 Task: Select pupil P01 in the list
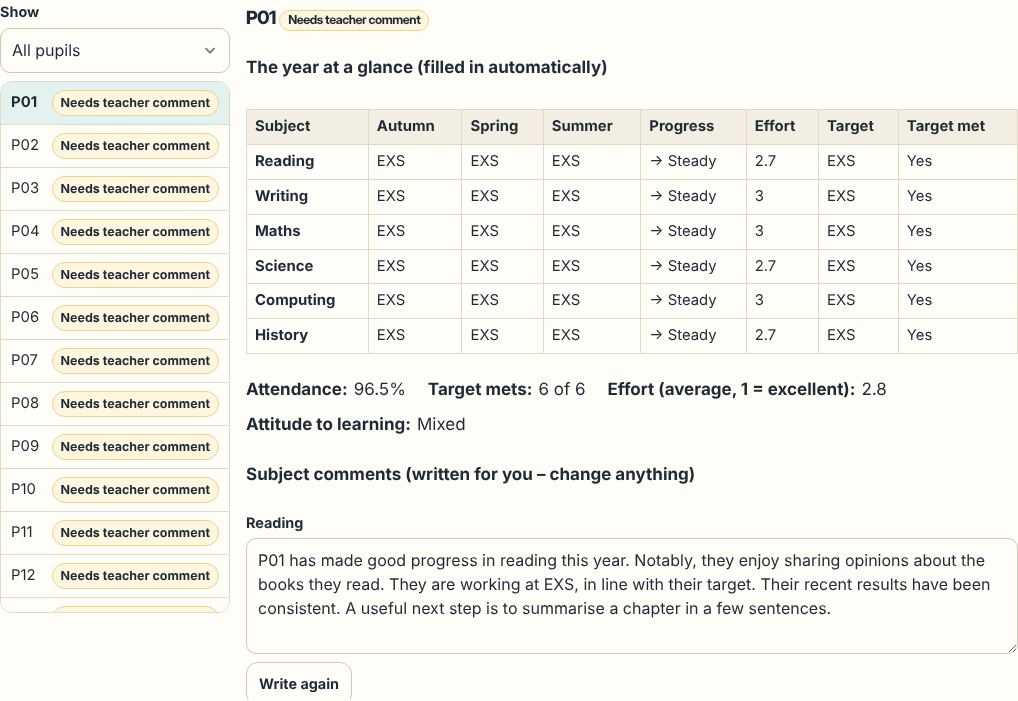(x=115, y=103)
